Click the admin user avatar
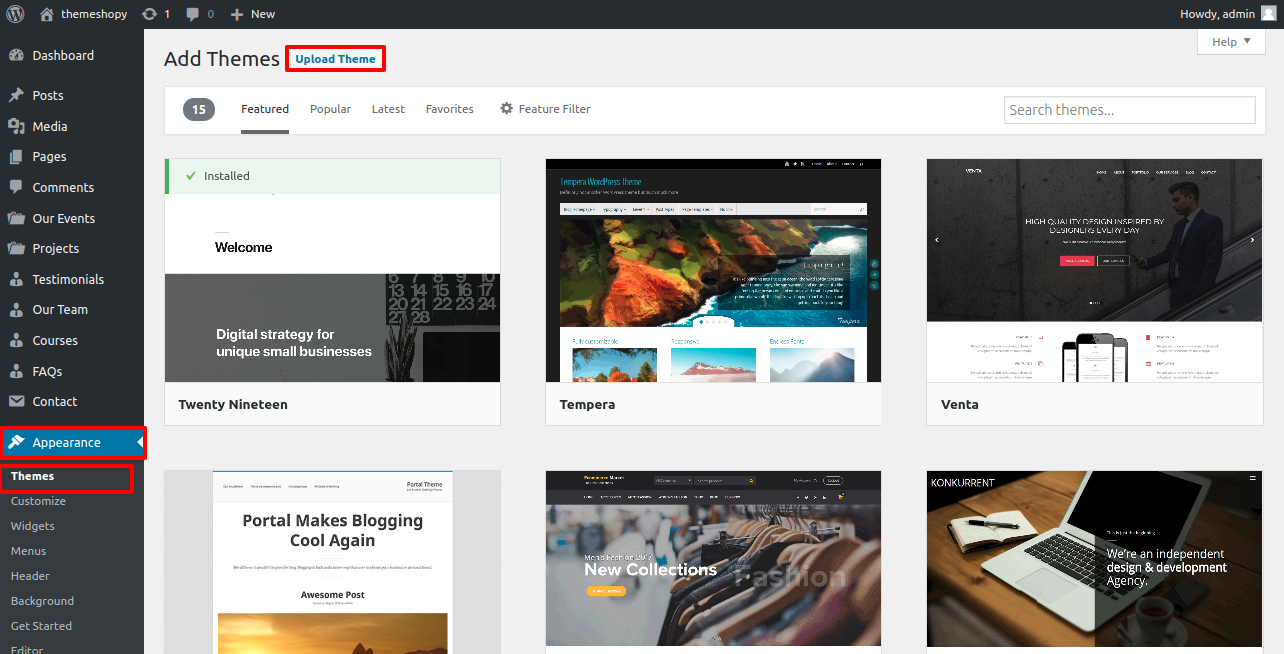1284x654 pixels. coord(1268,14)
